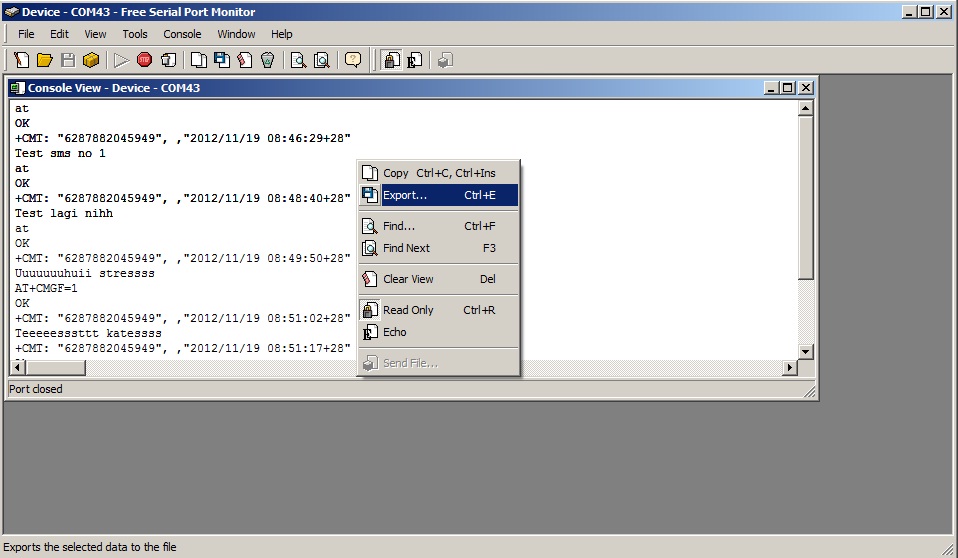Click the horizontal scrollbar left arrow
The image size is (958, 558).
18,367
